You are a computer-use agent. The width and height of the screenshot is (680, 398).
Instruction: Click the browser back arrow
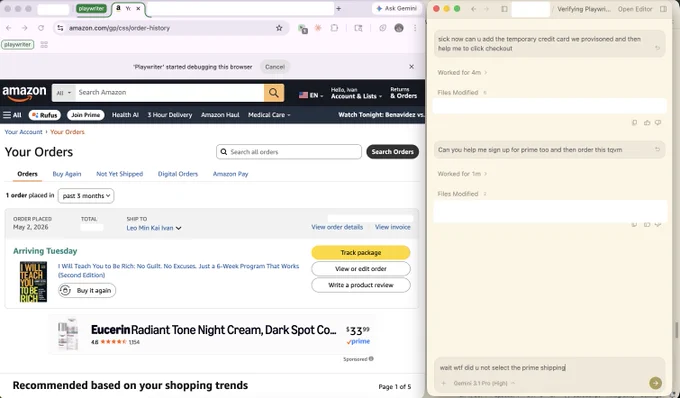click(x=9, y=28)
